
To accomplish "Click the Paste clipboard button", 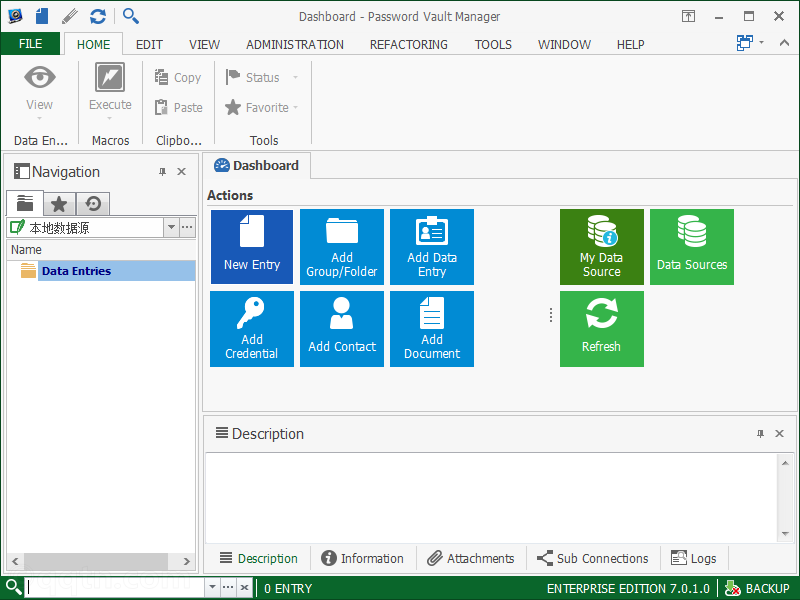I will 179,108.
